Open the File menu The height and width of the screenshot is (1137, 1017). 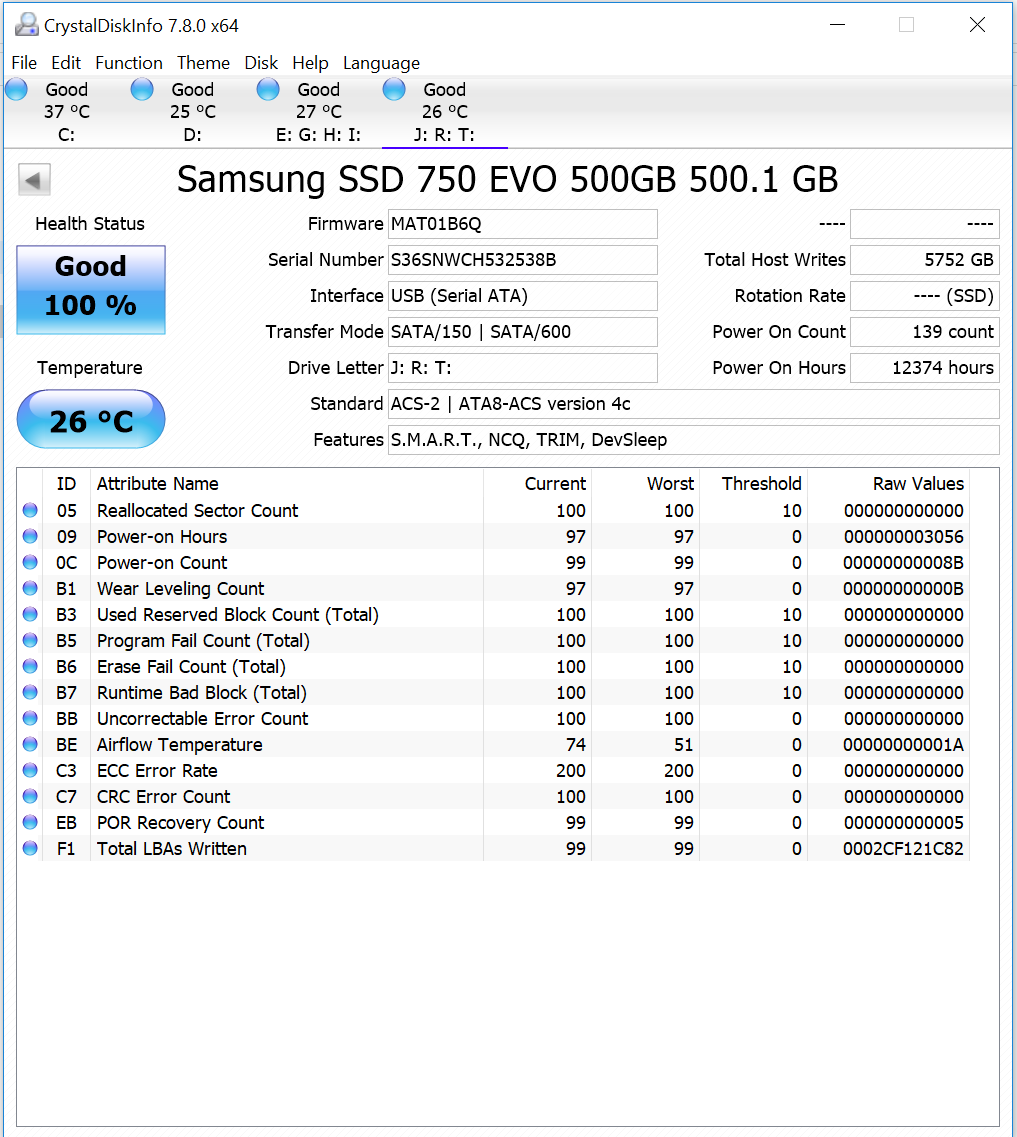pos(24,63)
